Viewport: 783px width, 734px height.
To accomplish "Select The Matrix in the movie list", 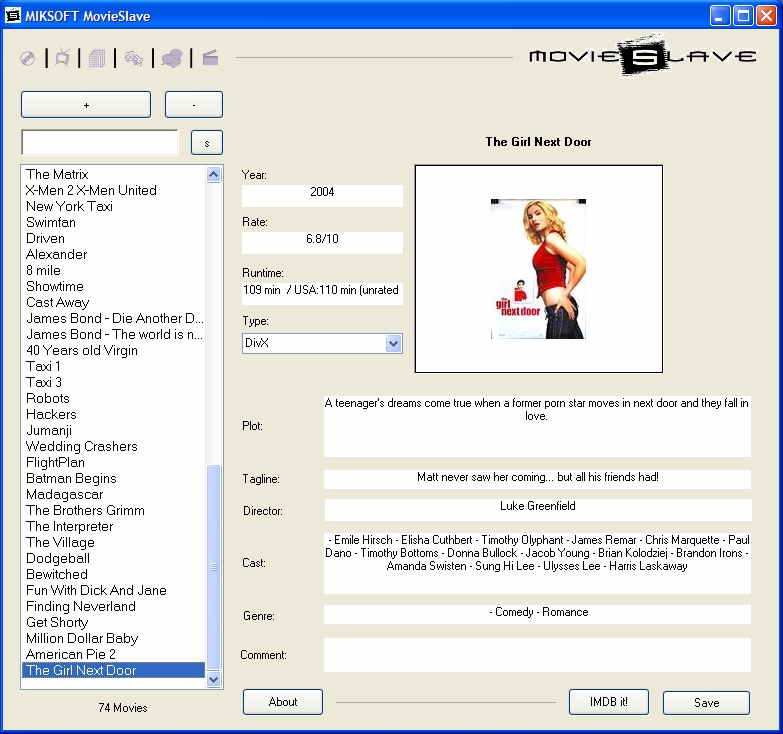I will (114, 174).
